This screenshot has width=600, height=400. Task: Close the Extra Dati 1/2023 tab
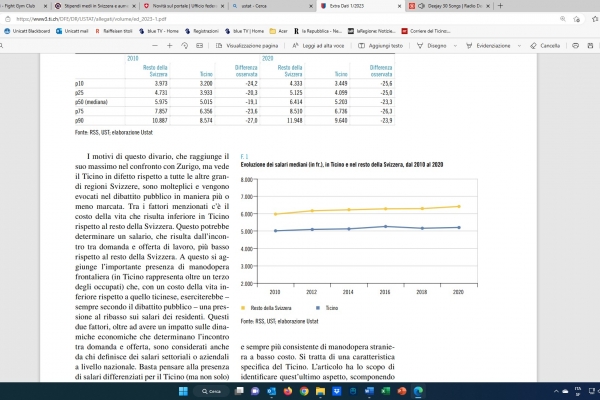click(399, 6)
